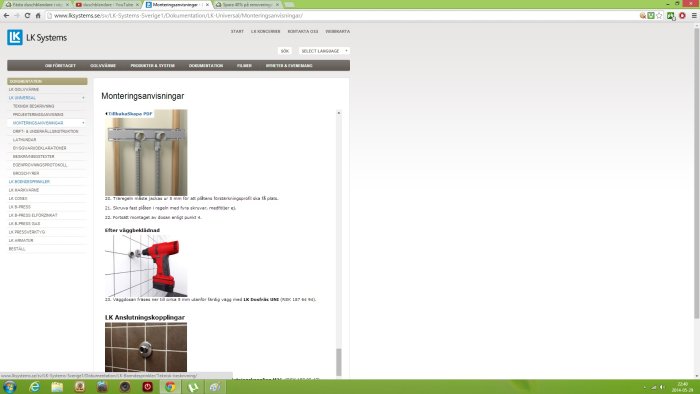Open the Windows Start button

pyautogui.click(x=10, y=387)
